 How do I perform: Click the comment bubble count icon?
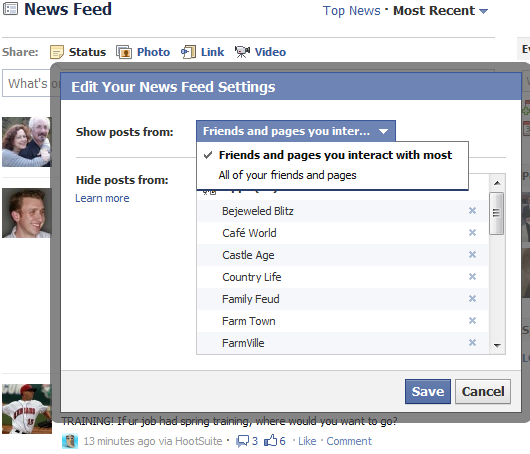point(242,441)
